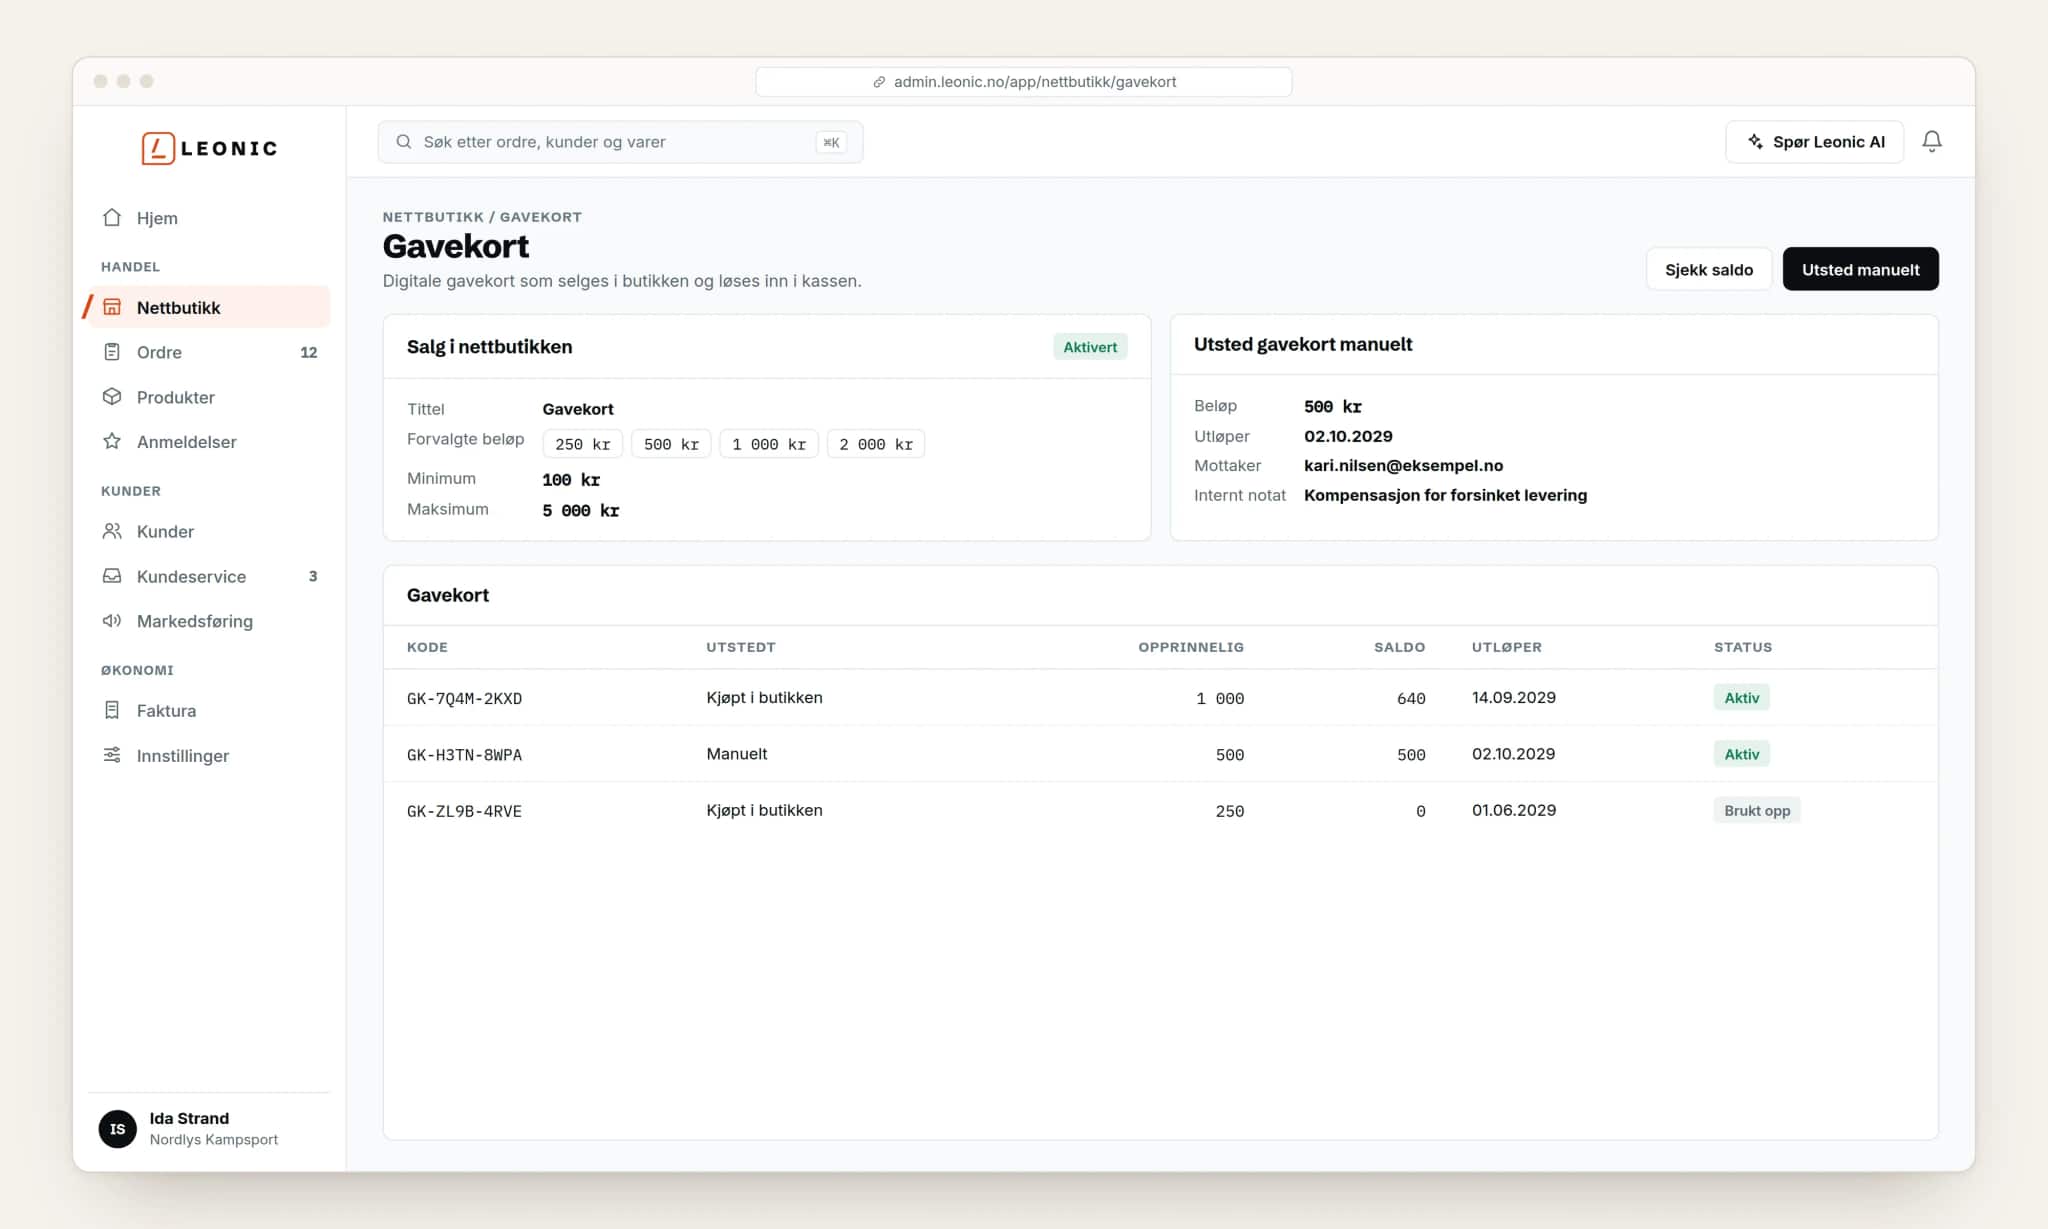
Task: Click the Anmeldelser star icon
Action: click(x=112, y=441)
